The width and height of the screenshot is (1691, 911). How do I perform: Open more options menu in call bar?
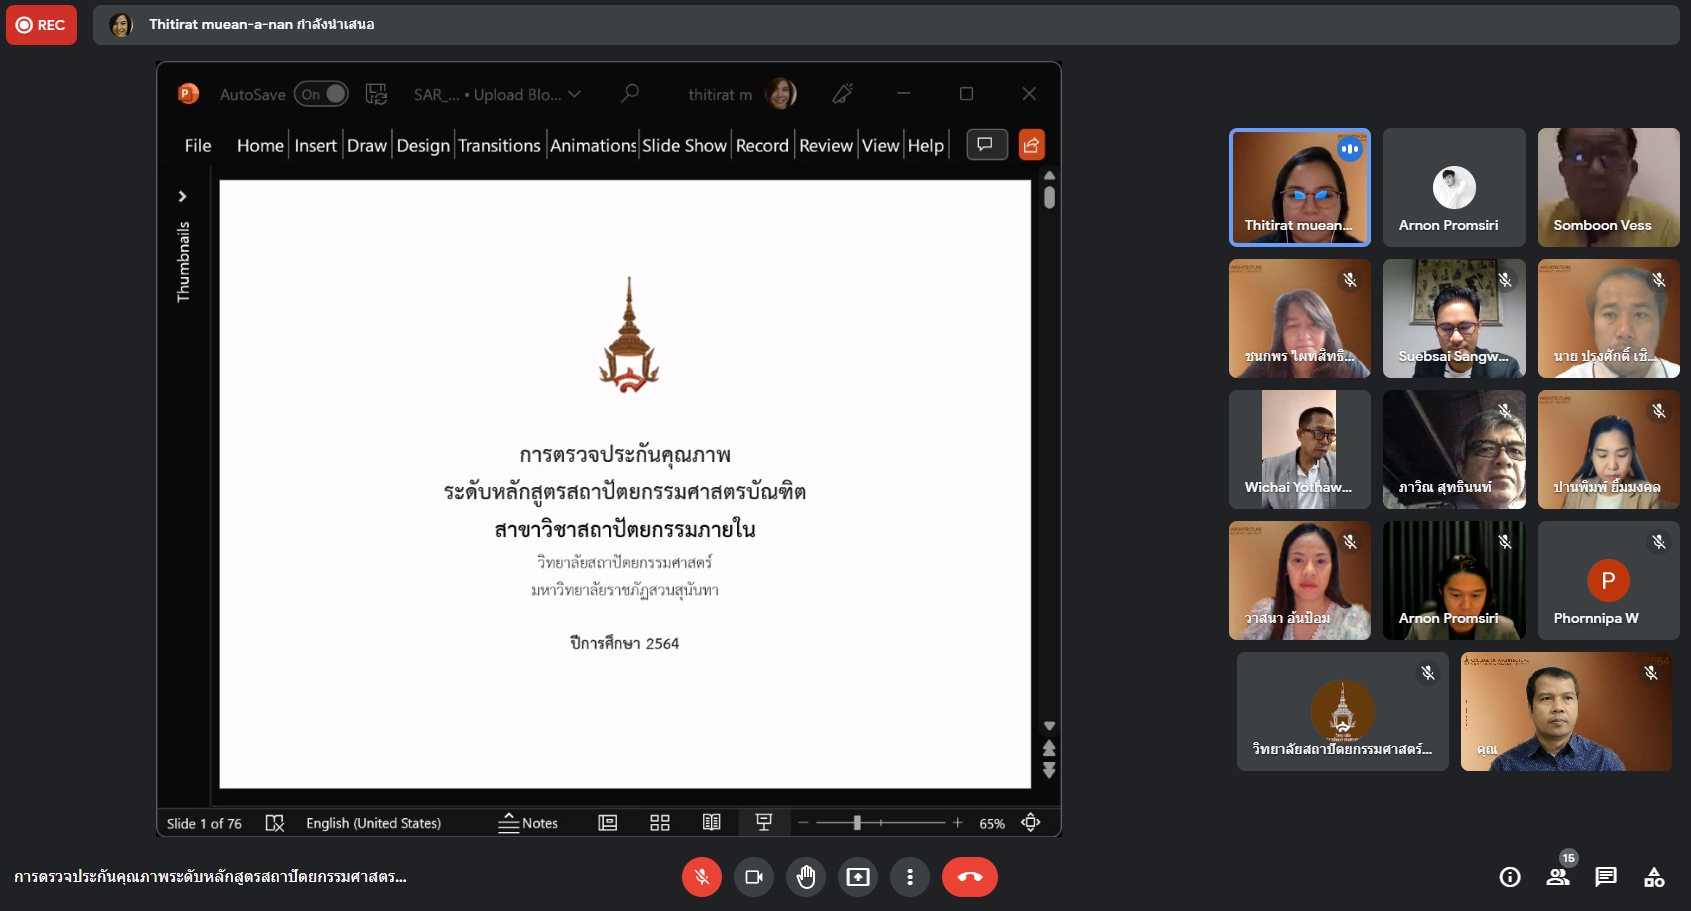click(910, 877)
